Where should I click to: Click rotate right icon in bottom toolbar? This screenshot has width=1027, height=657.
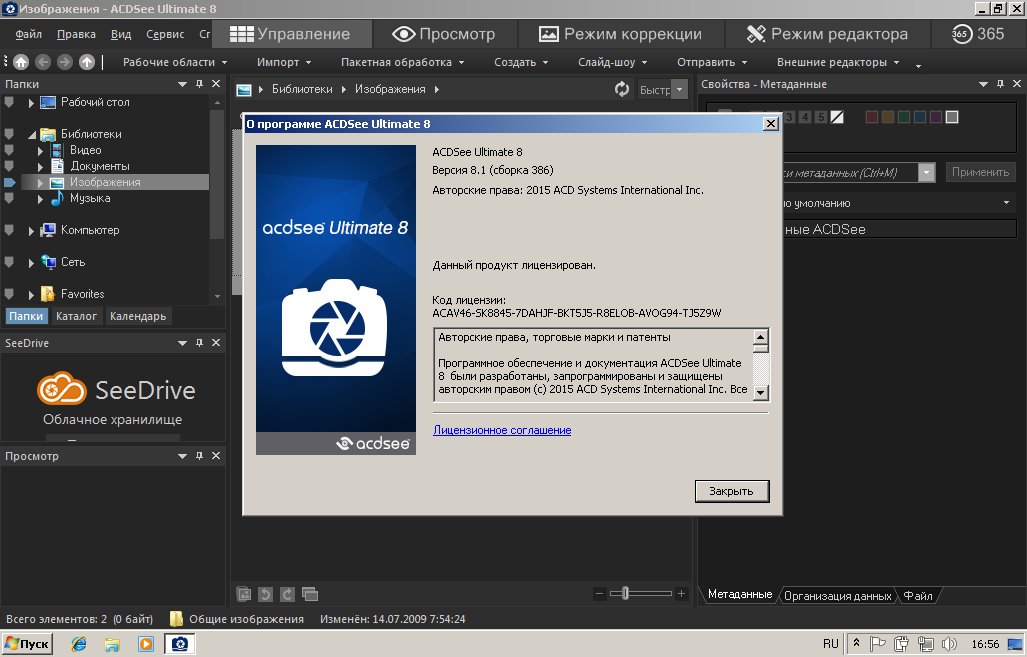[x=288, y=594]
